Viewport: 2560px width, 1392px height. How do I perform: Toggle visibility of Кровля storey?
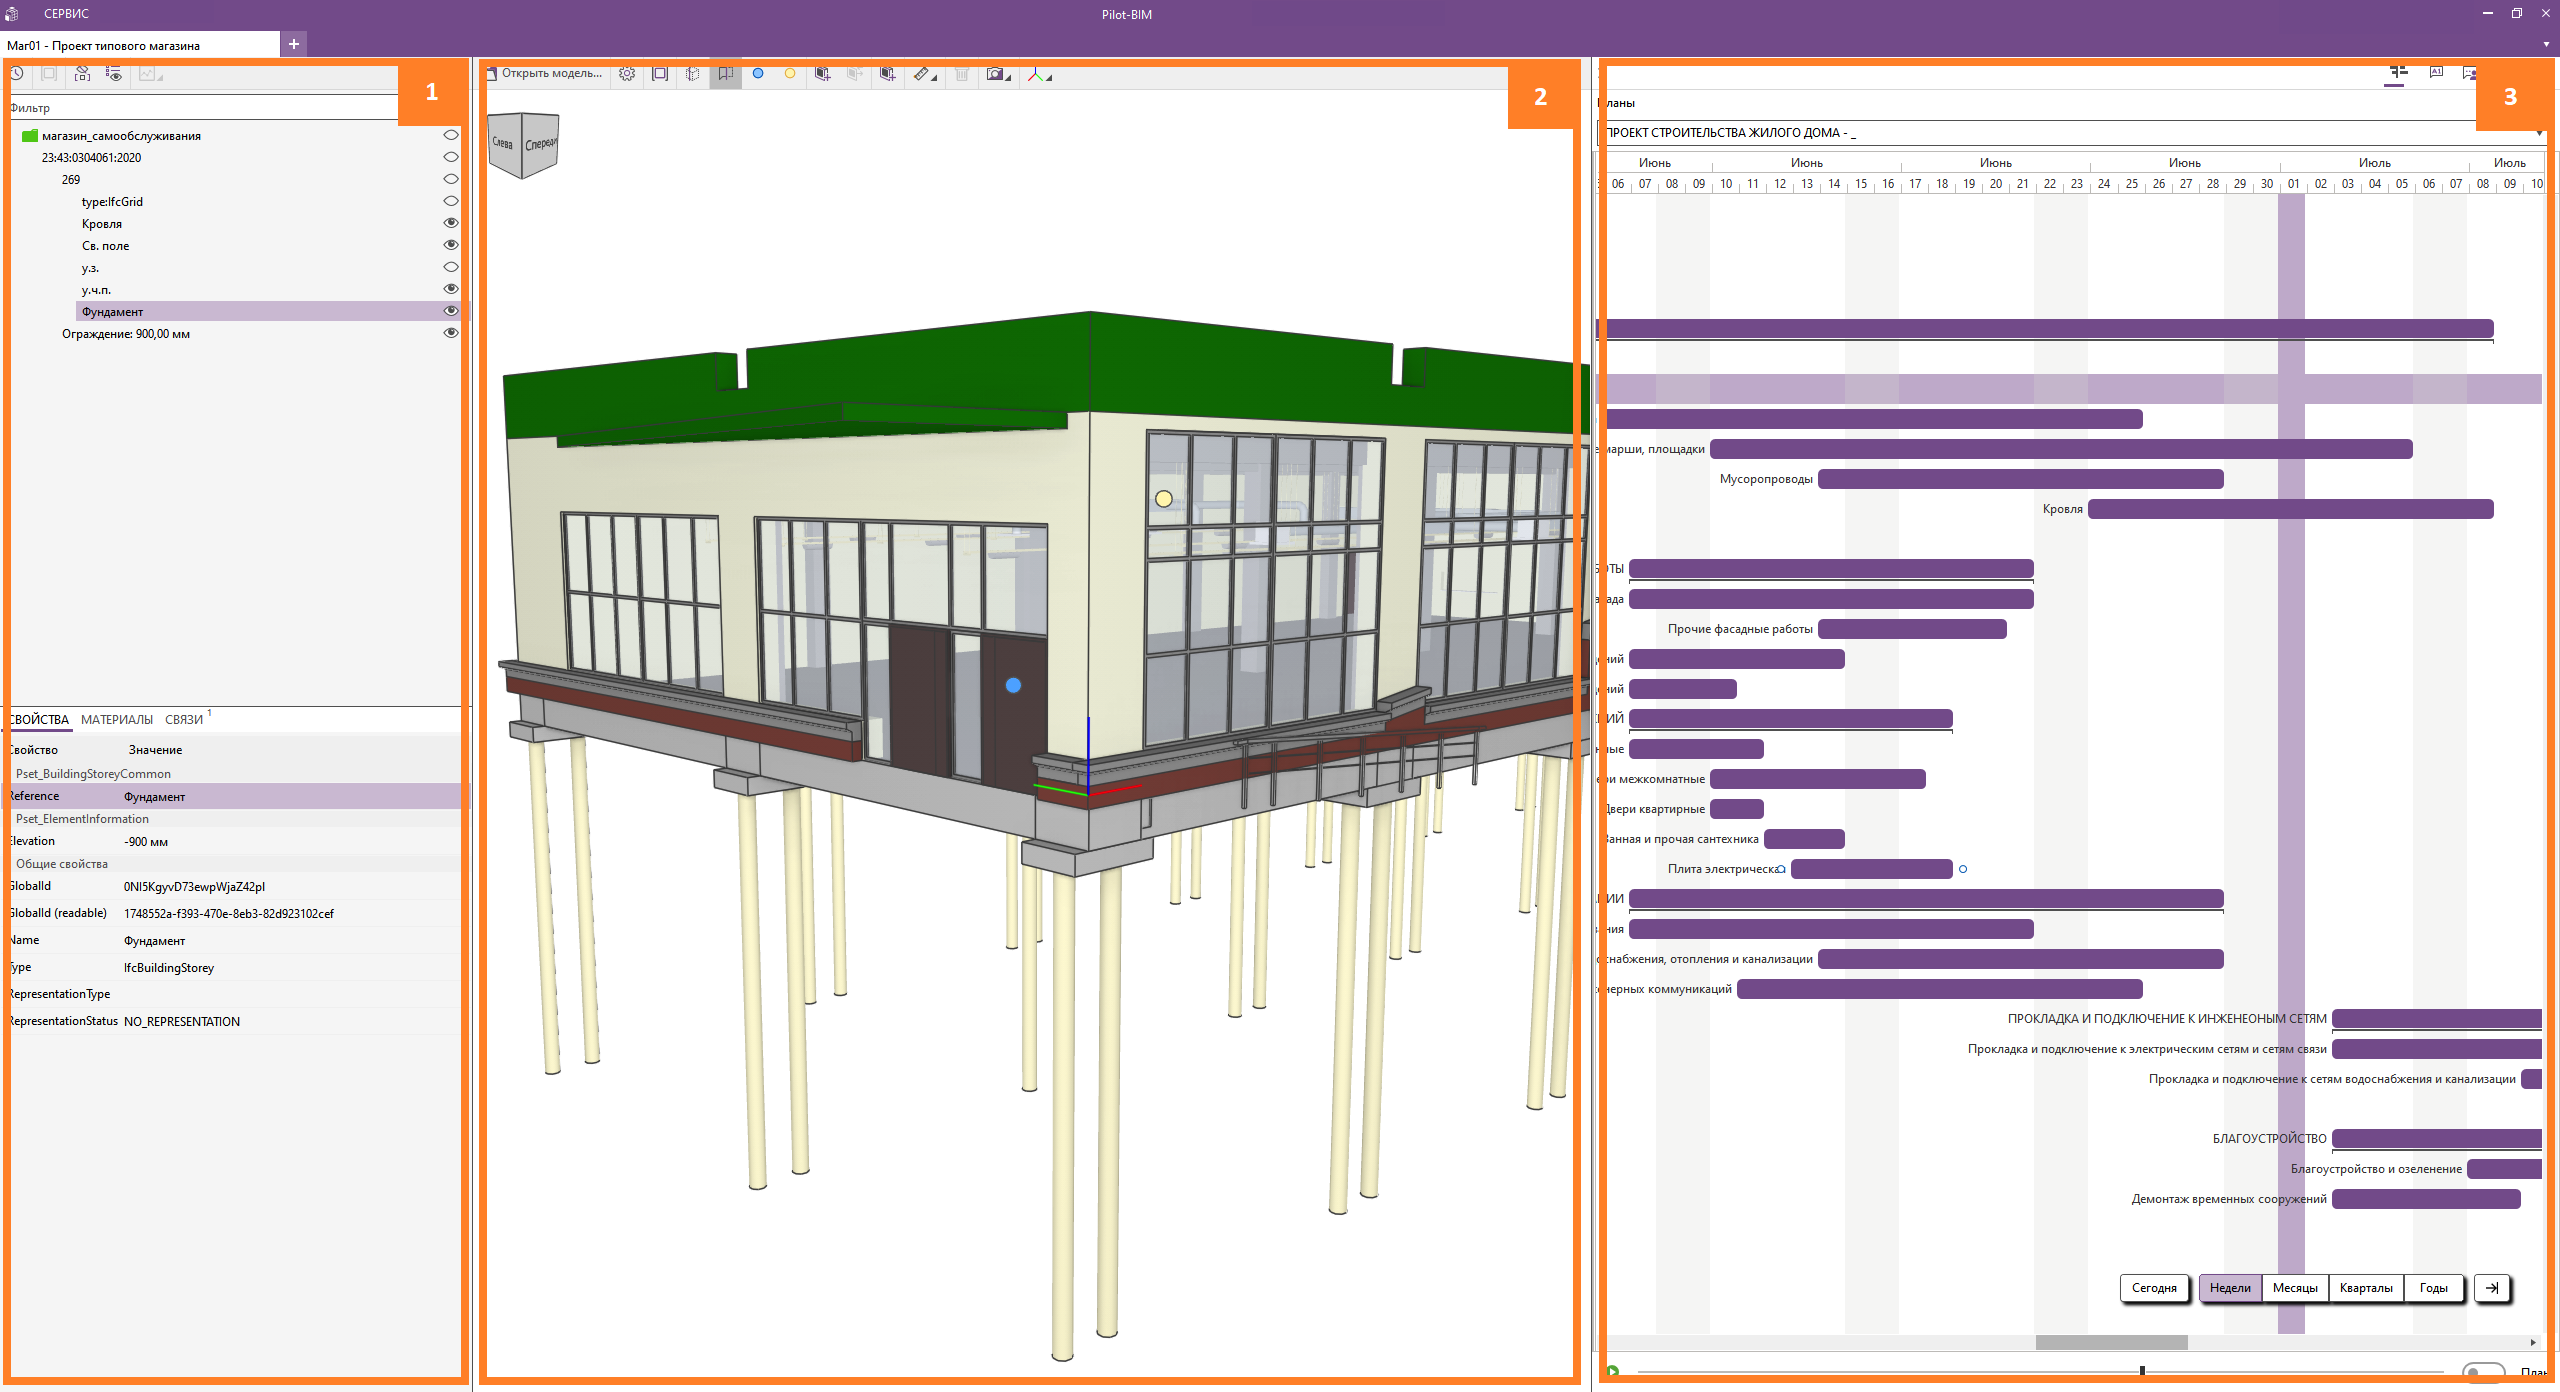click(x=451, y=223)
